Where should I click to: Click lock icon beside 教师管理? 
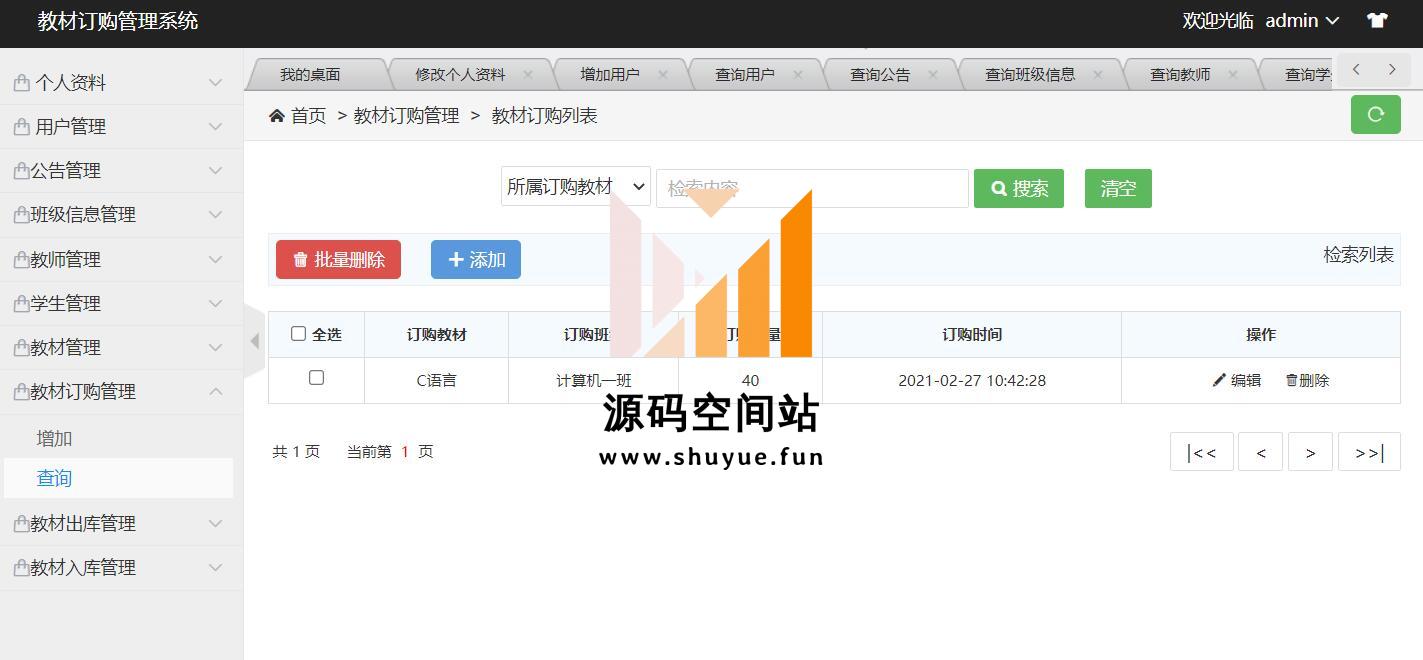coord(22,260)
